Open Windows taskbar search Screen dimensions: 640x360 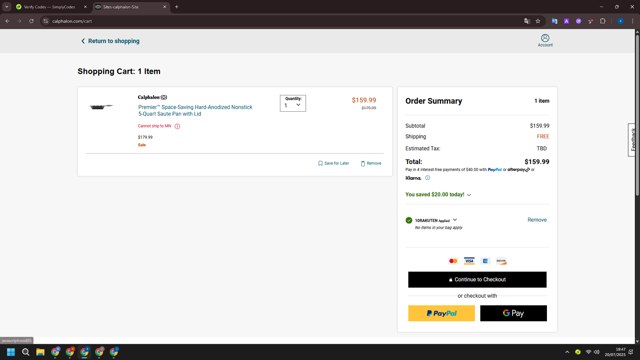point(25,352)
